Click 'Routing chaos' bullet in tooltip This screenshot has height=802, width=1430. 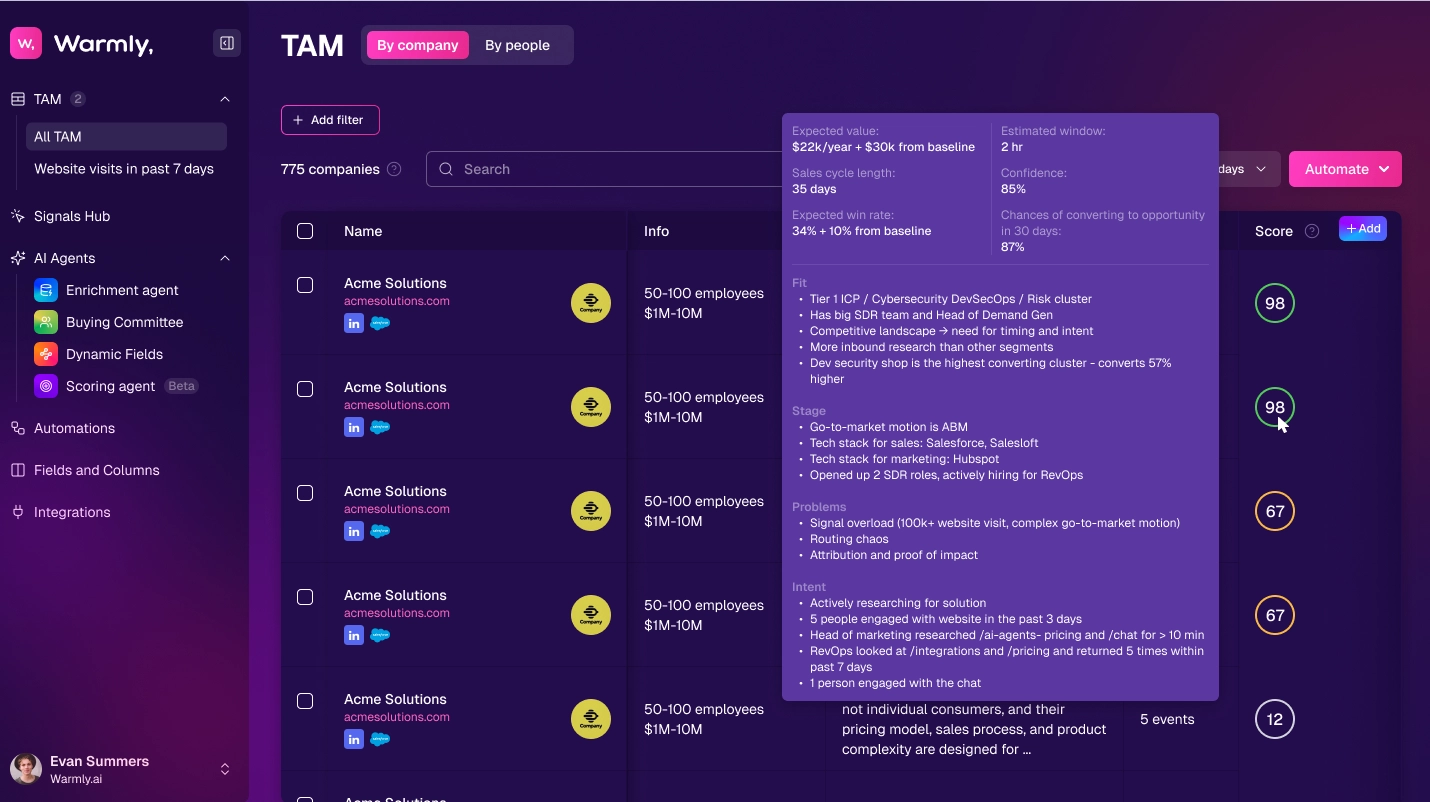click(x=849, y=539)
